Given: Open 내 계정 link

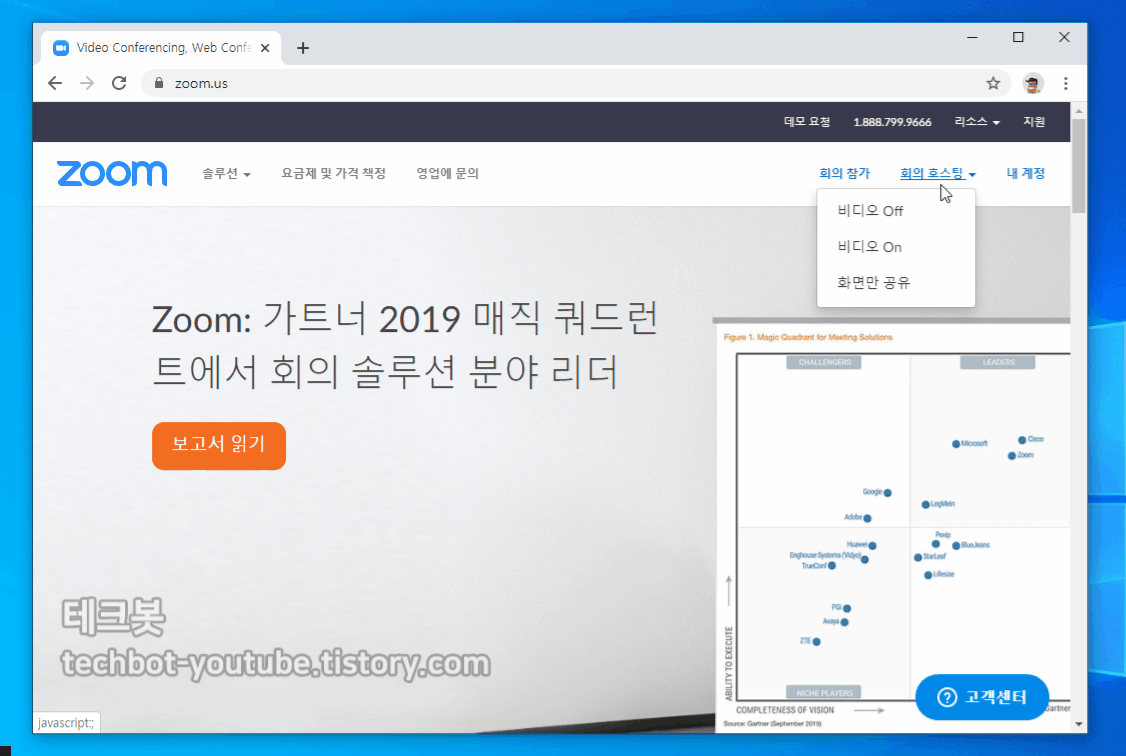Looking at the screenshot, I should [x=1025, y=174].
